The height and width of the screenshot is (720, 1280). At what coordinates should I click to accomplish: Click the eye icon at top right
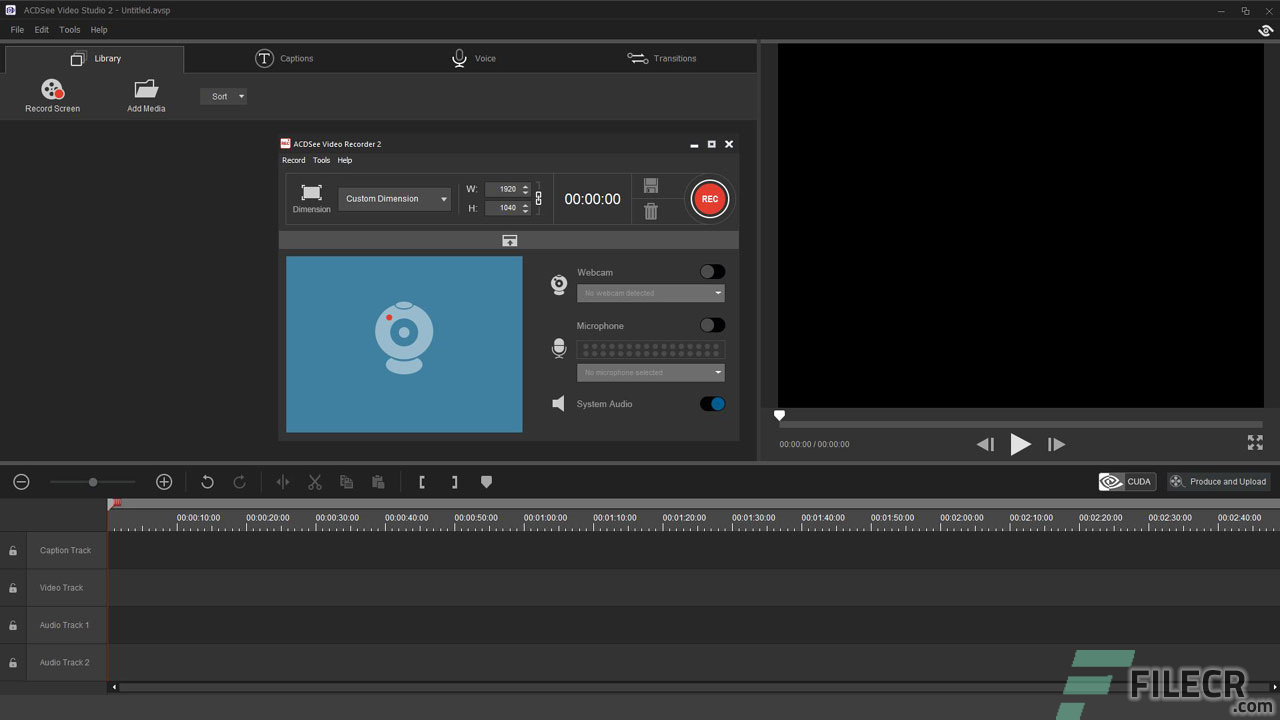[1265, 31]
